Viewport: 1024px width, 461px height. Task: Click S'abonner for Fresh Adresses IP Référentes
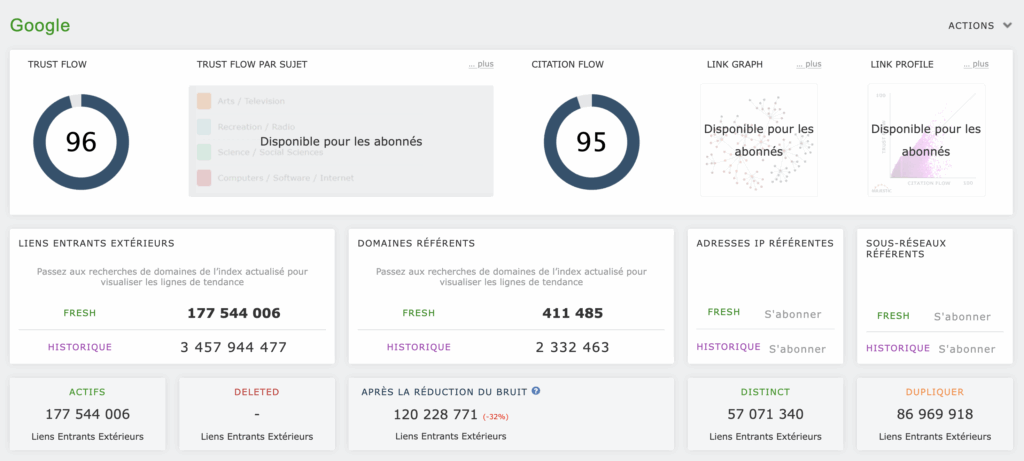(793, 314)
